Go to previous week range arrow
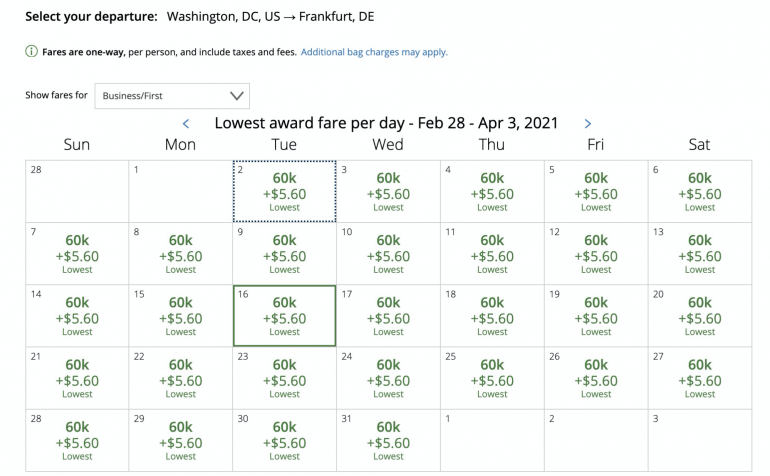770x476 pixels. (x=186, y=124)
